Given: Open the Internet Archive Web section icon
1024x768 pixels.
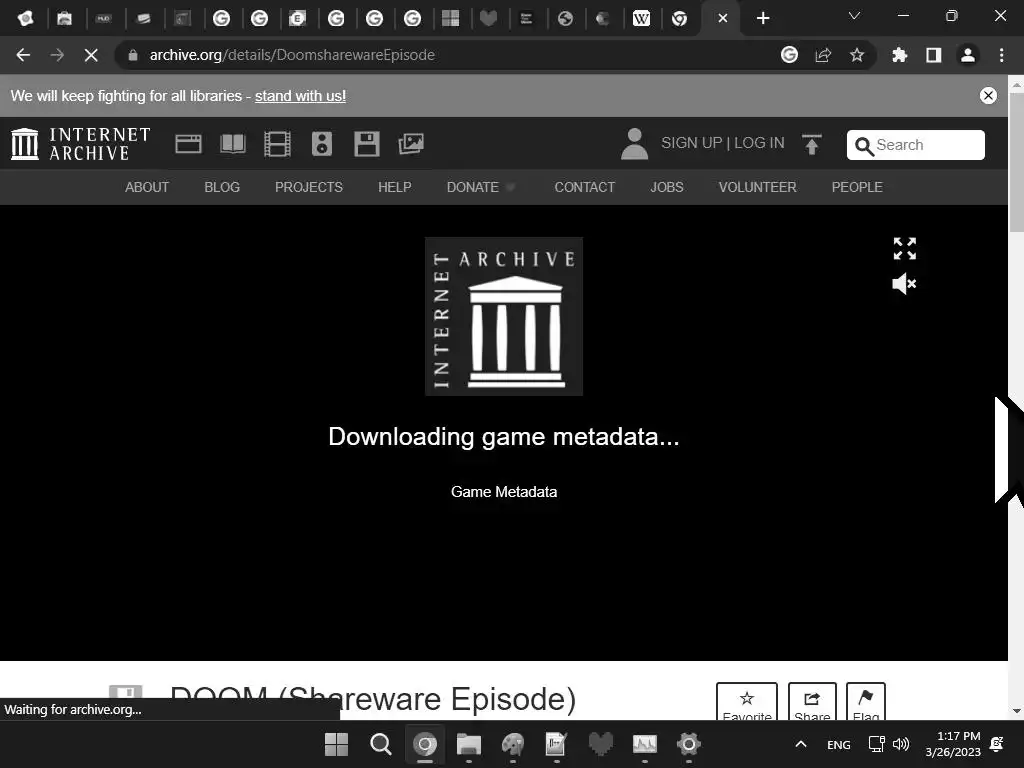Looking at the screenshot, I should tap(188, 144).
